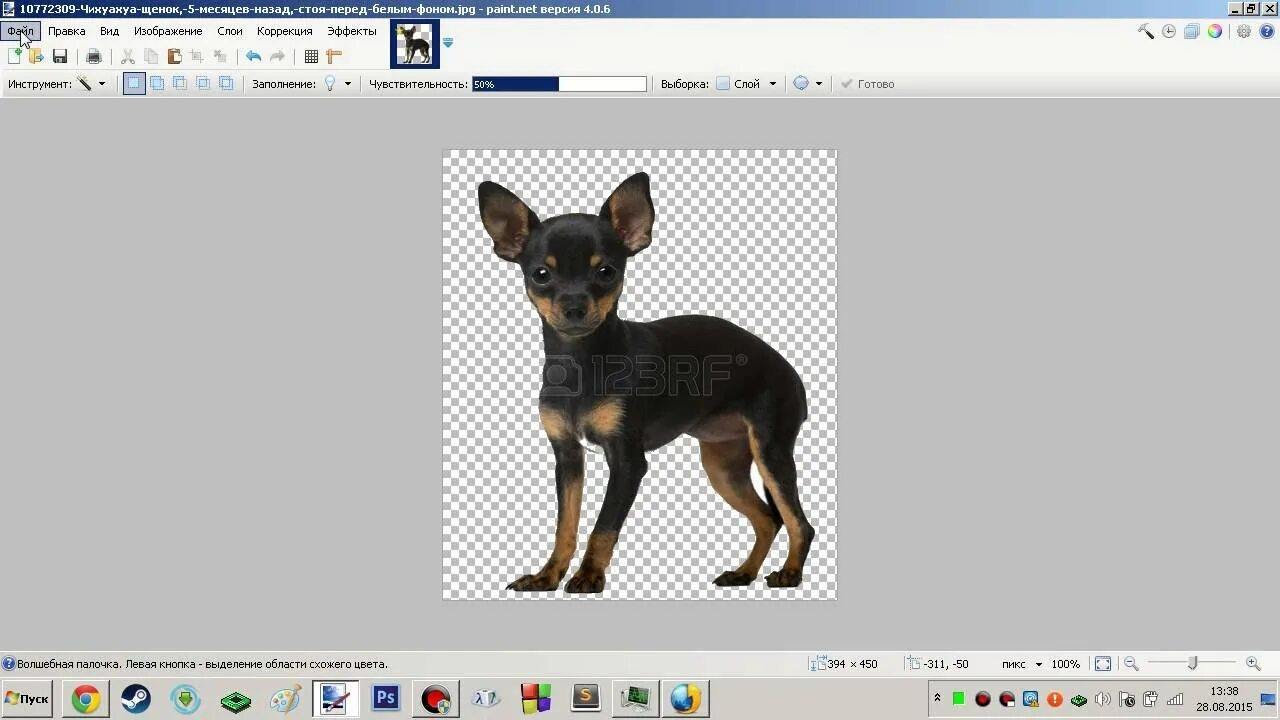Open the Пуск start menu
Screen dimensions: 1280x720
27,699
